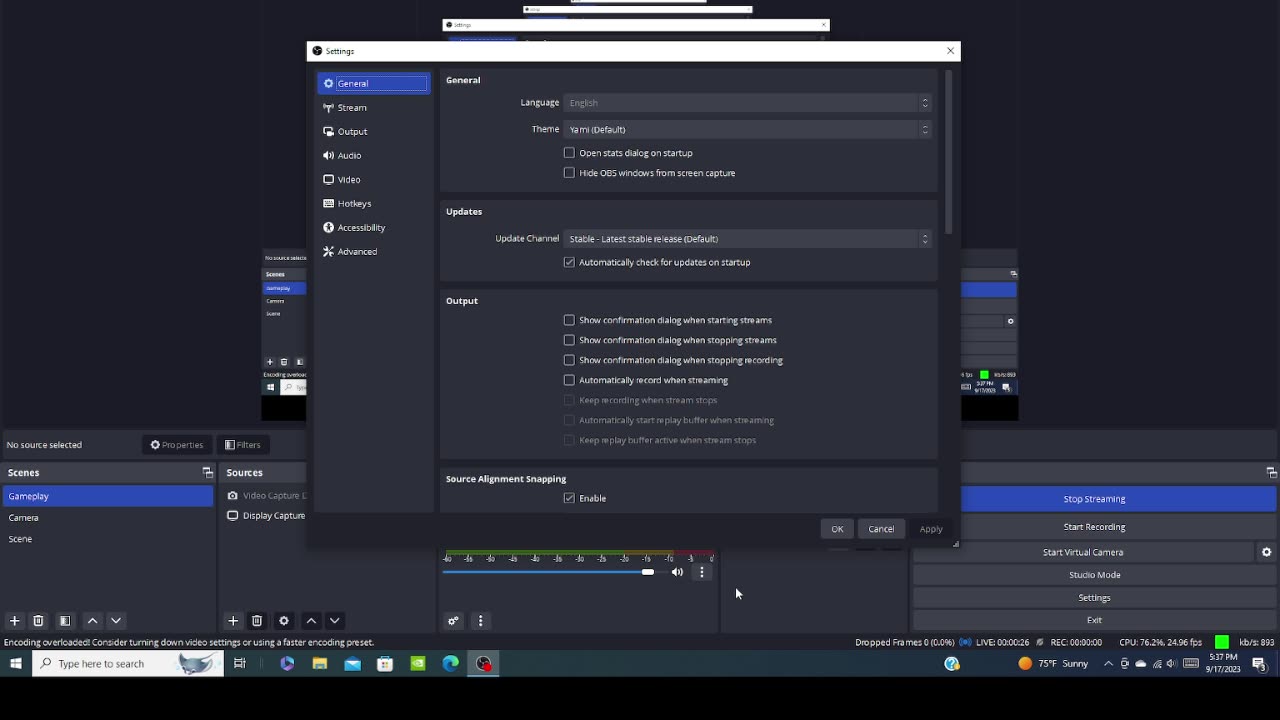Open virtual camera config gear icon

point(1266,552)
